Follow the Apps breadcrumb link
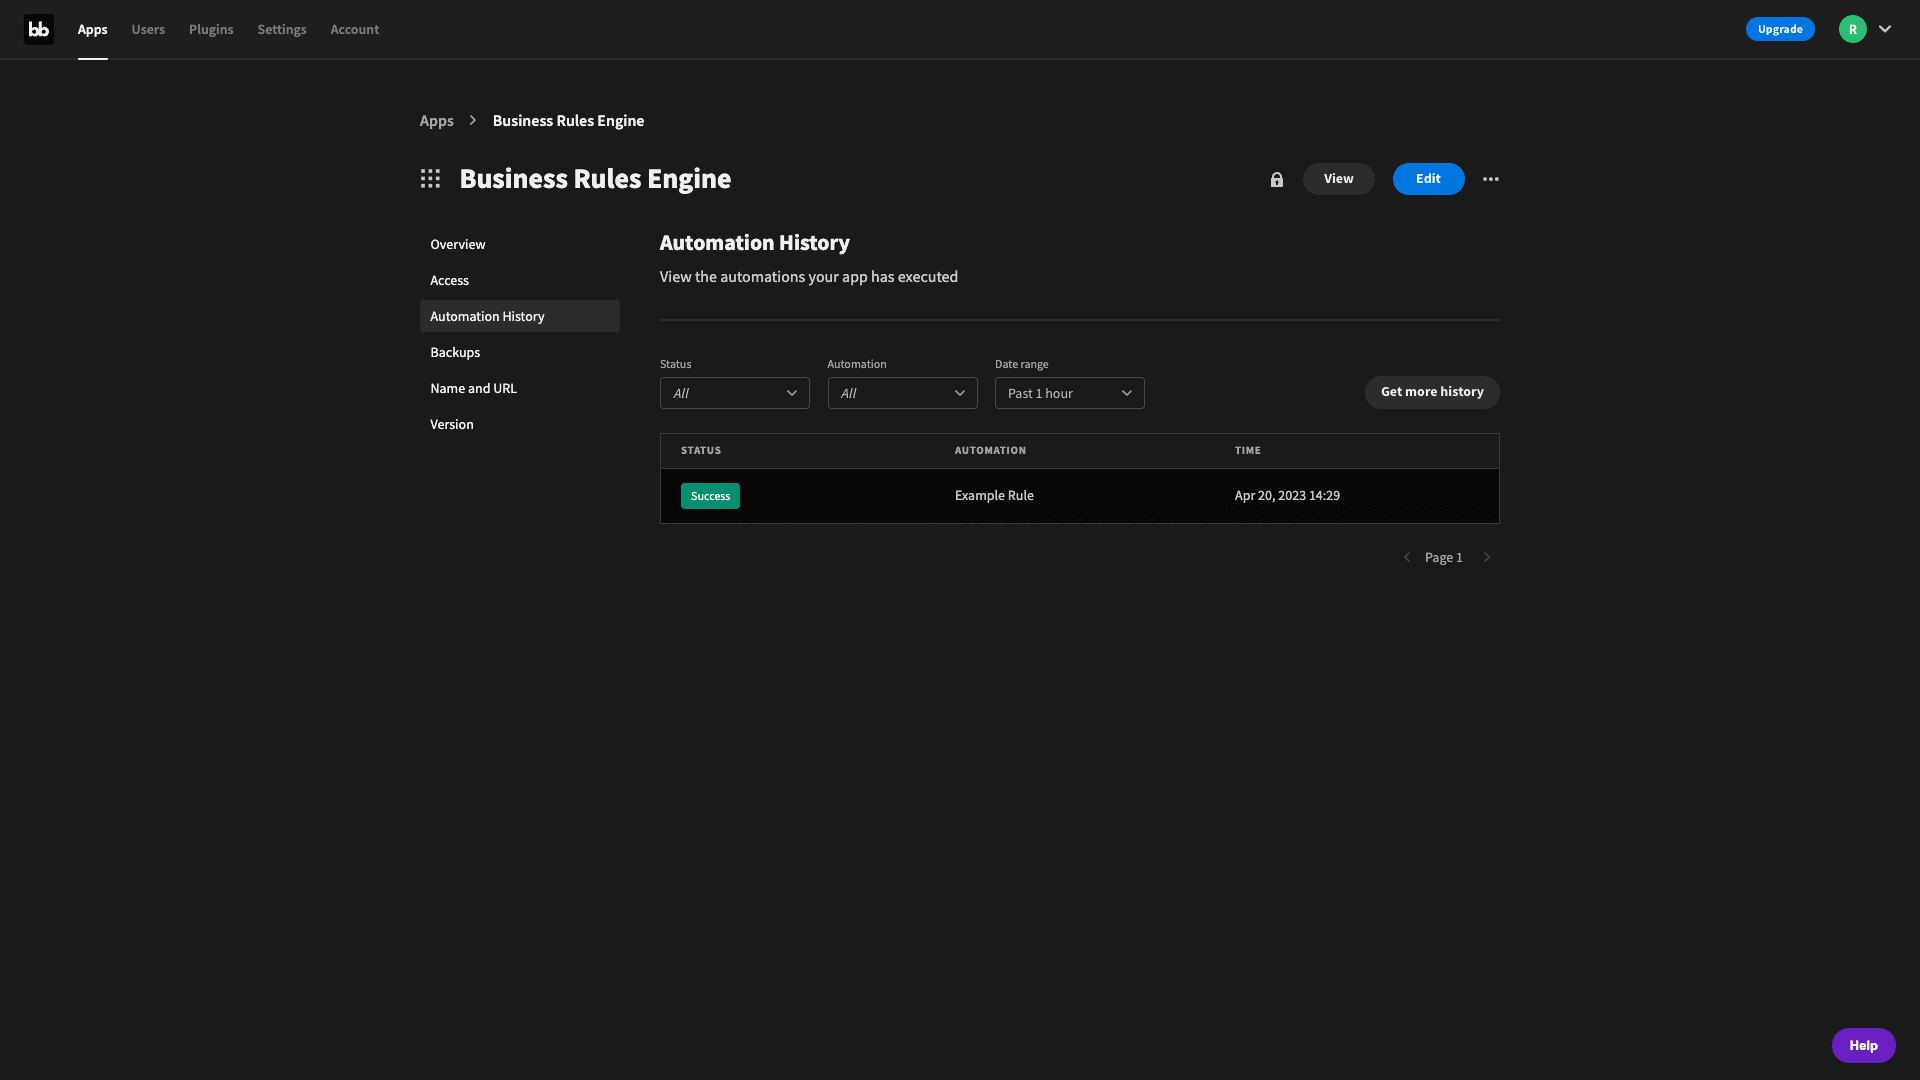 coord(436,121)
